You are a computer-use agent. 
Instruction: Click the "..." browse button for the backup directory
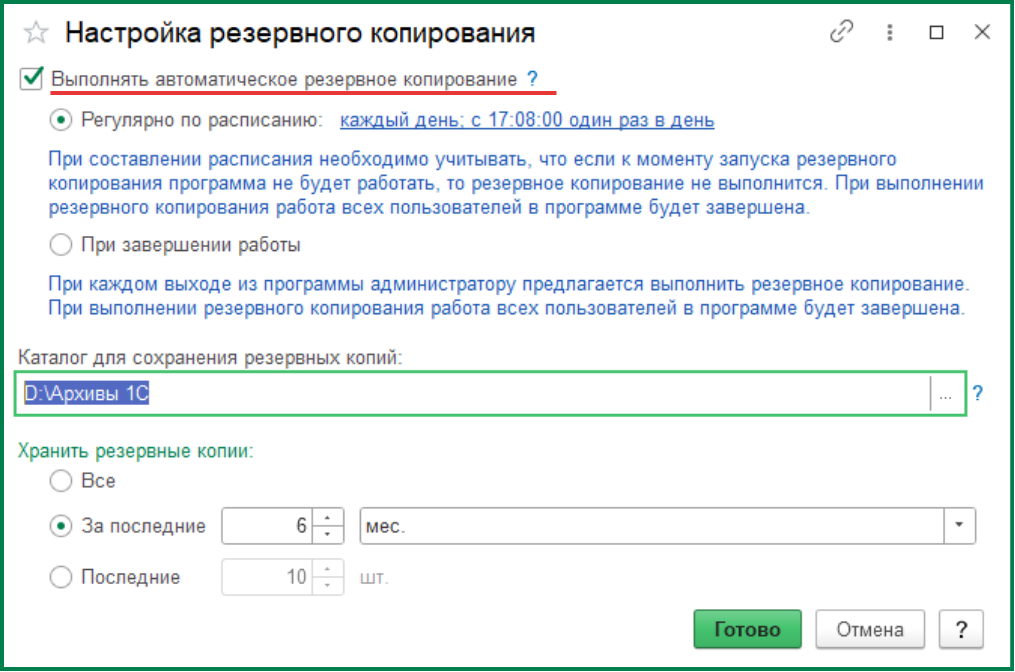click(946, 394)
